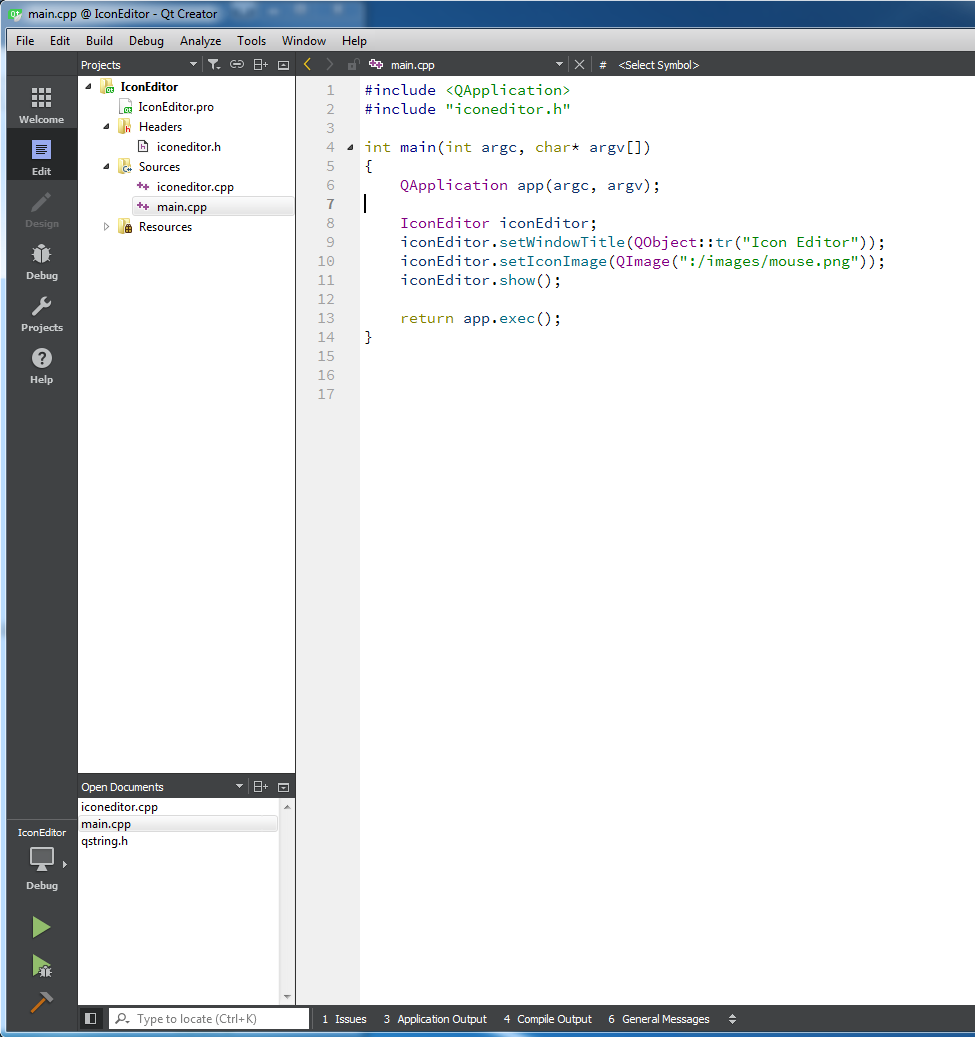Viewport: 975px width, 1037px height.
Task: Open the Help mode
Action: pos(41,366)
